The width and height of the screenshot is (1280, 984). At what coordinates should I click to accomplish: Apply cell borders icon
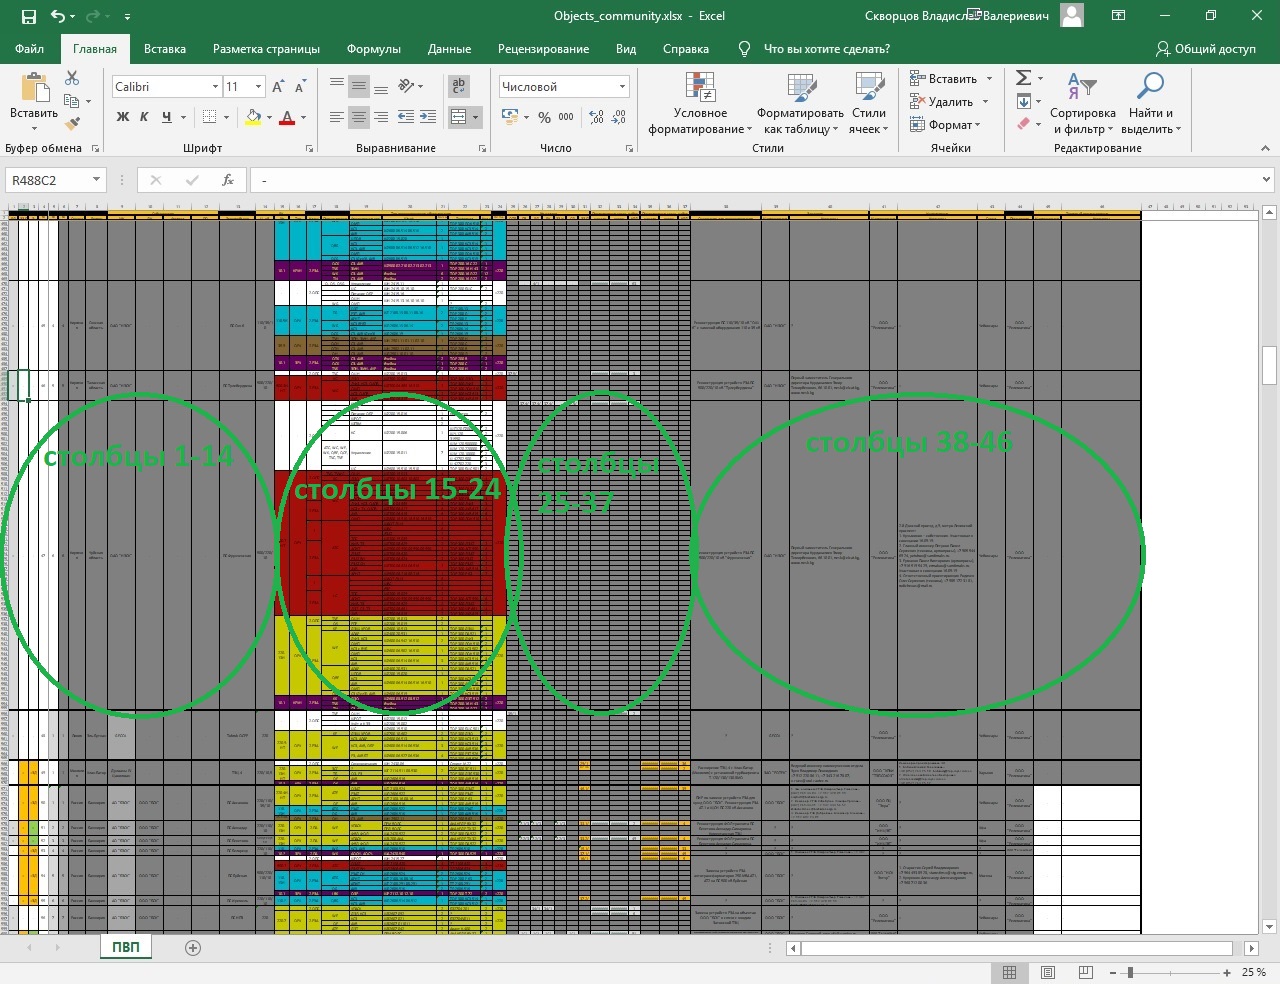coord(210,117)
